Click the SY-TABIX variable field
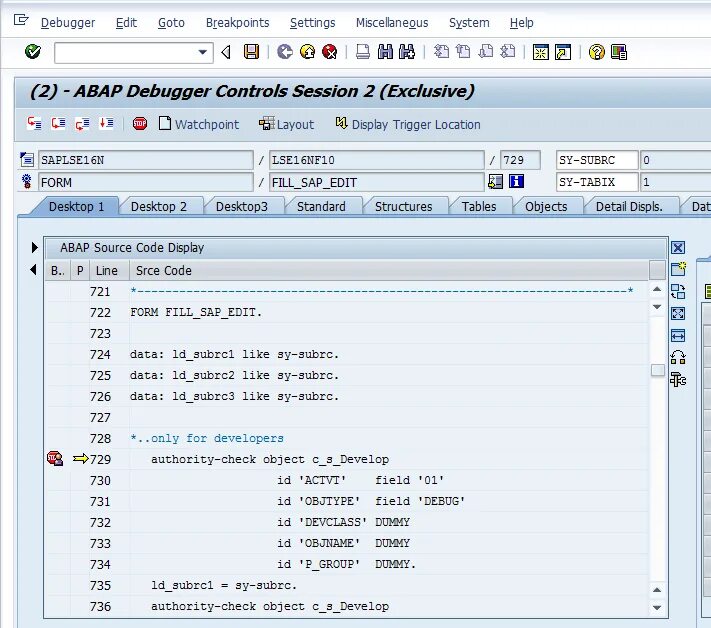This screenshot has height=628, width=711. coord(597,182)
